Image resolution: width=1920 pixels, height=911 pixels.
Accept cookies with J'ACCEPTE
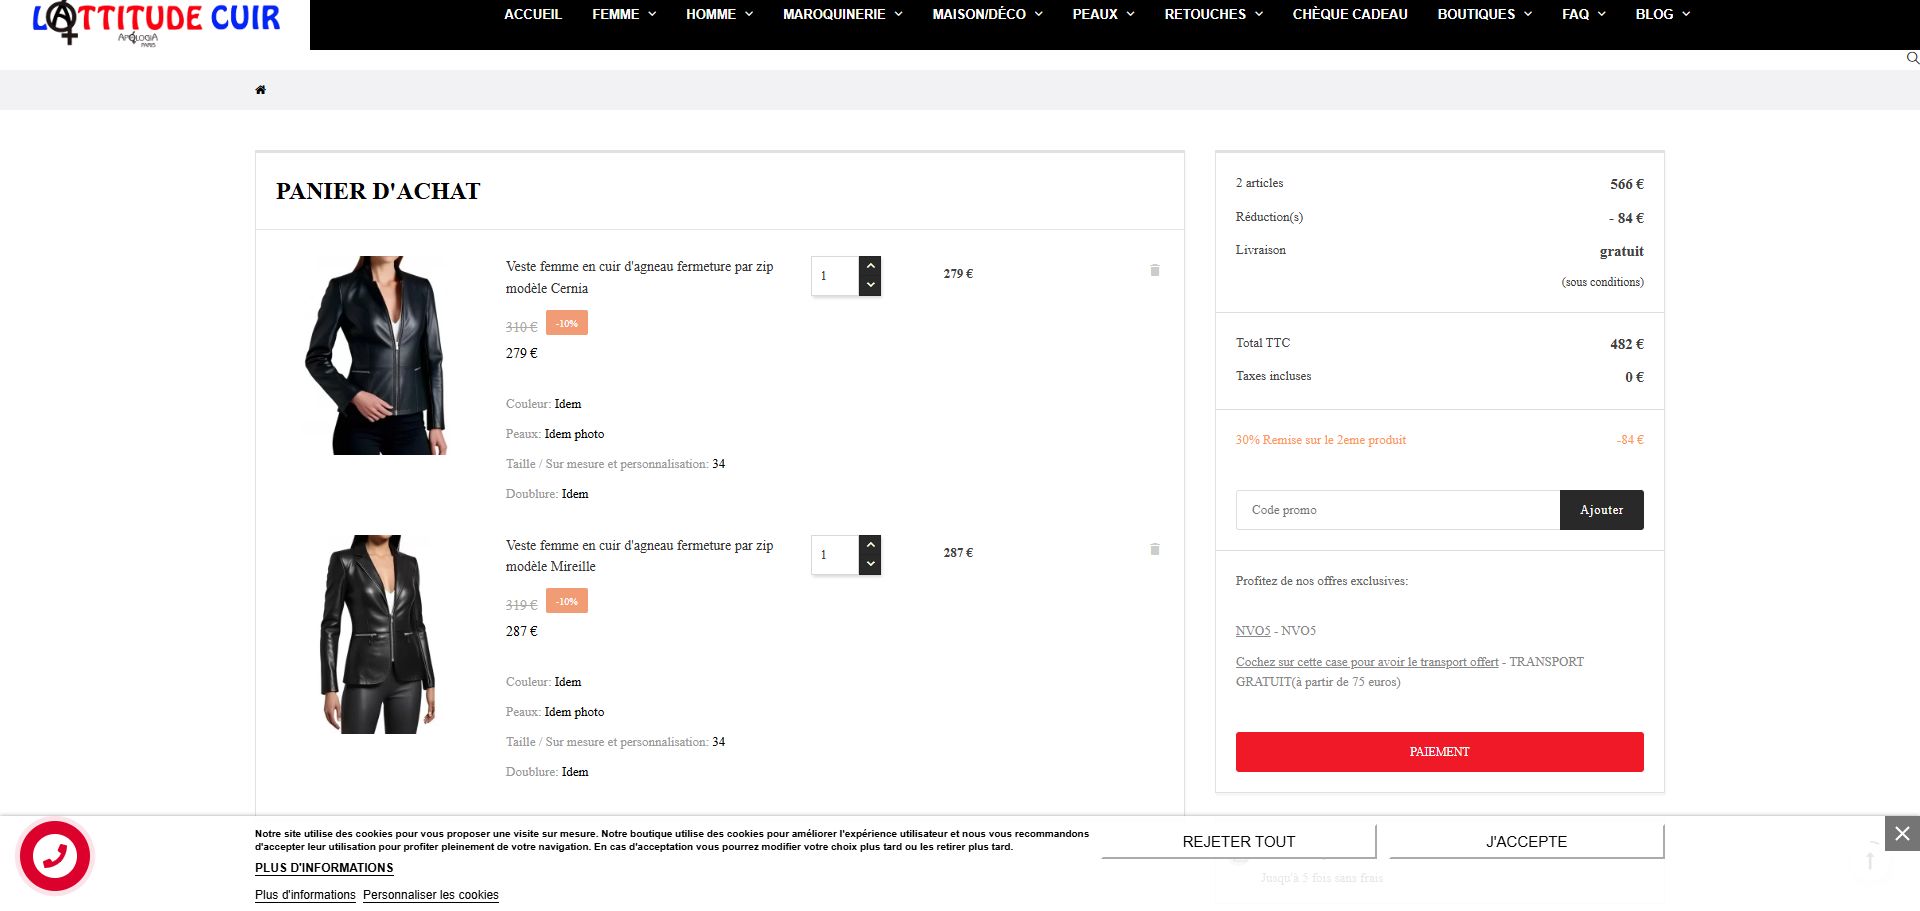(x=1526, y=842)
